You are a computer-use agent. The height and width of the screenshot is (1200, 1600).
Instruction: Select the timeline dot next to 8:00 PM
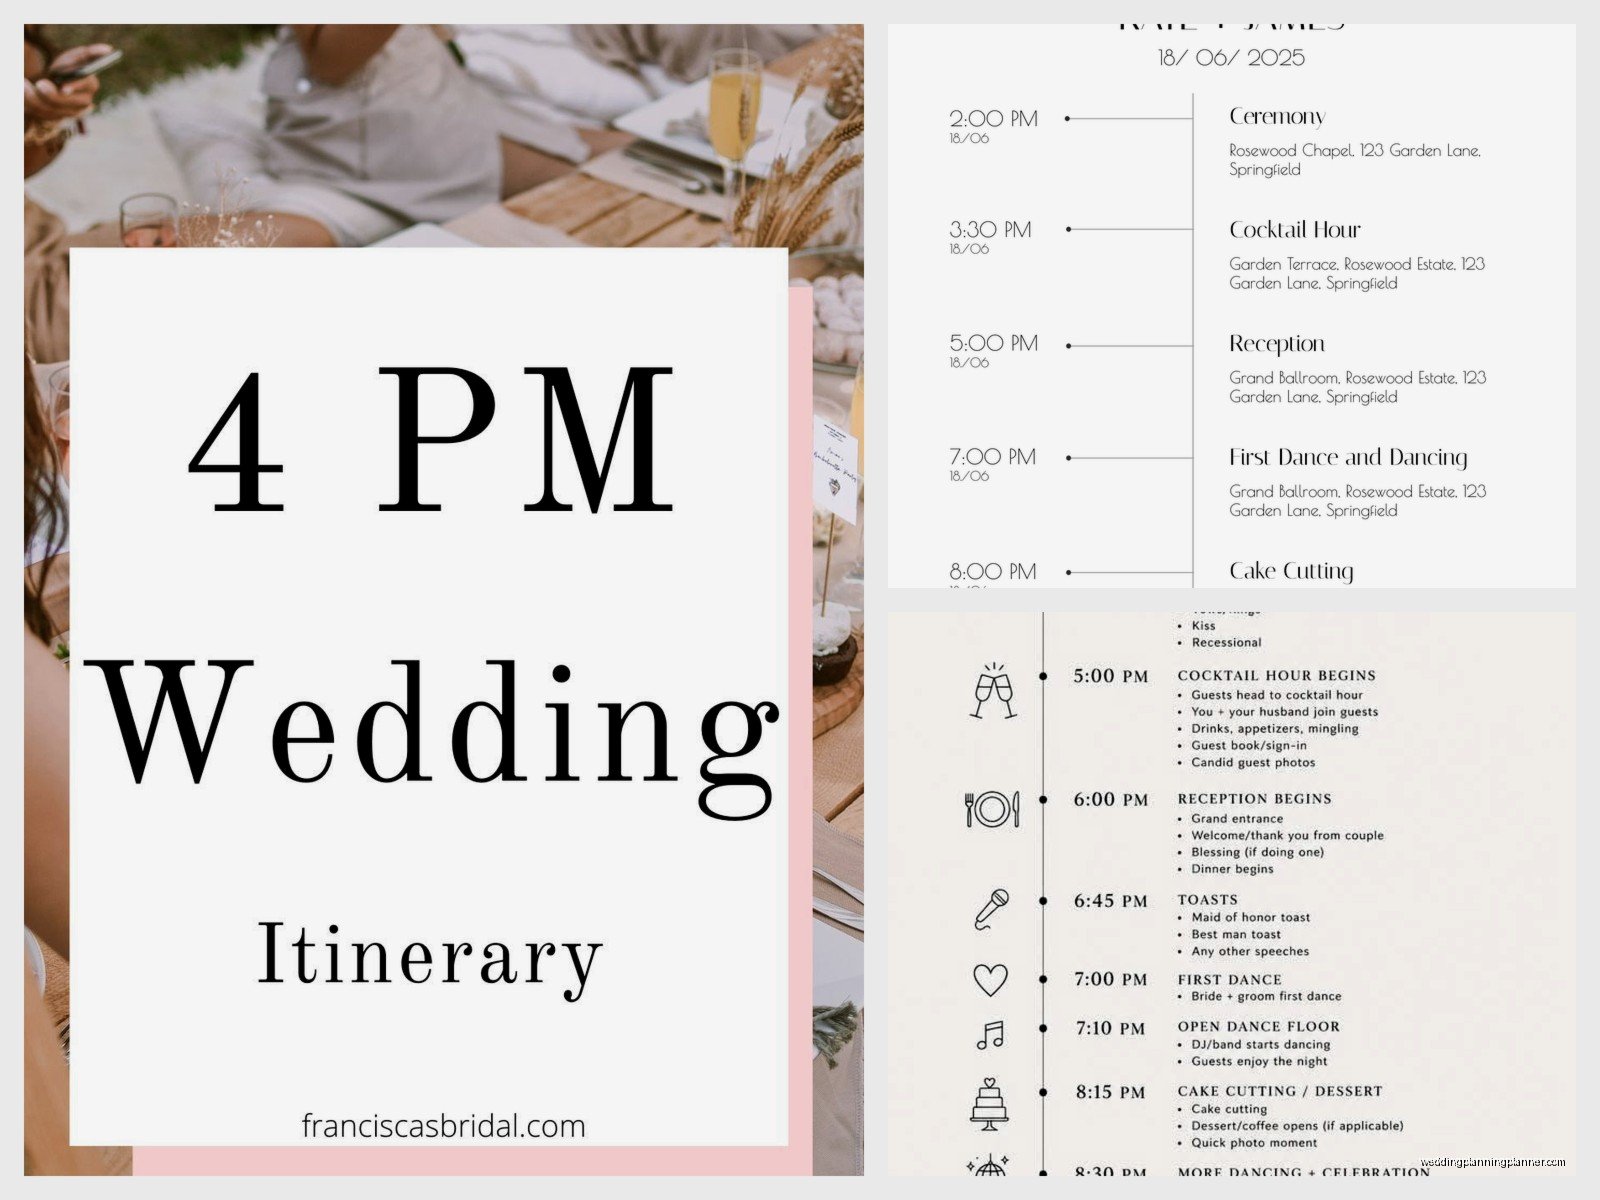pyautogui.click(x=1068, y=572)
